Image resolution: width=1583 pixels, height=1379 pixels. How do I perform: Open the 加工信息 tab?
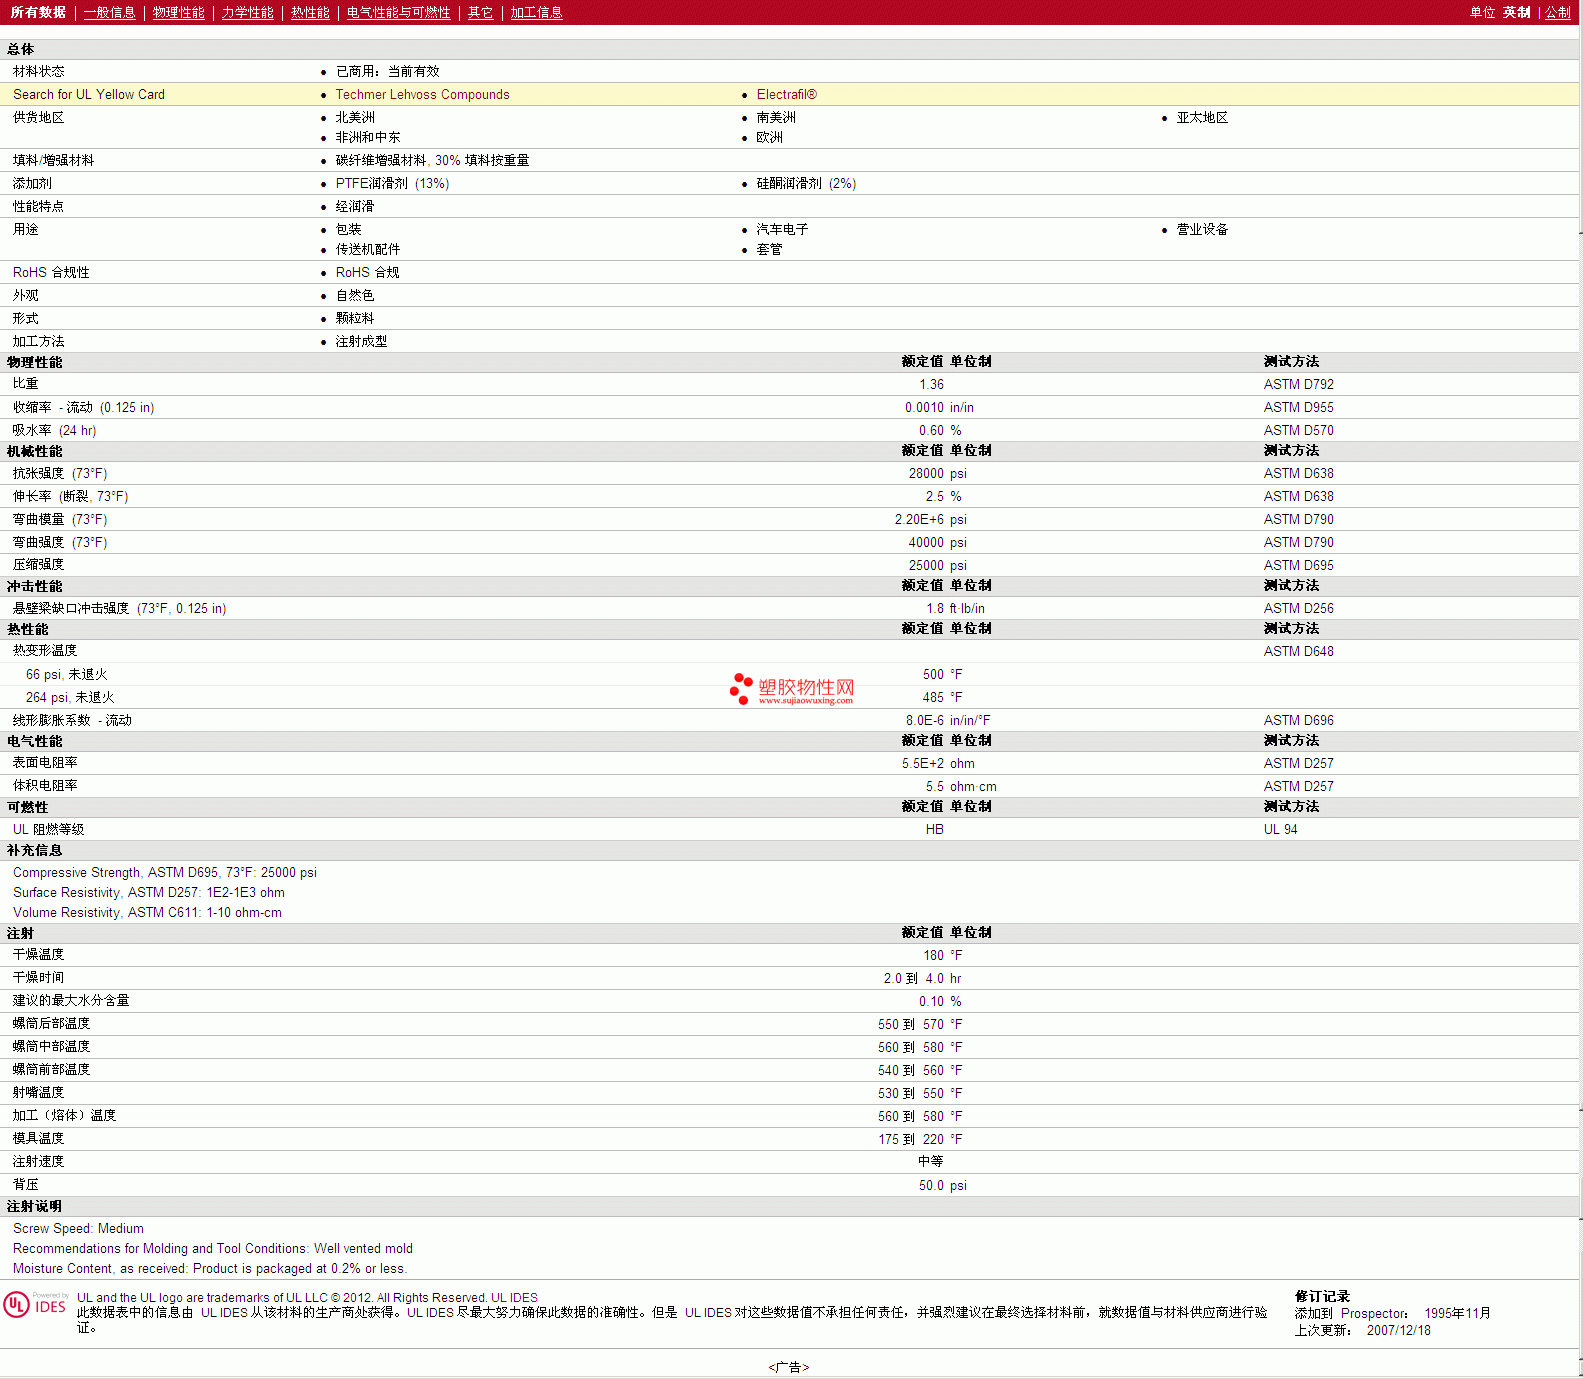click(x=536, y=12)
